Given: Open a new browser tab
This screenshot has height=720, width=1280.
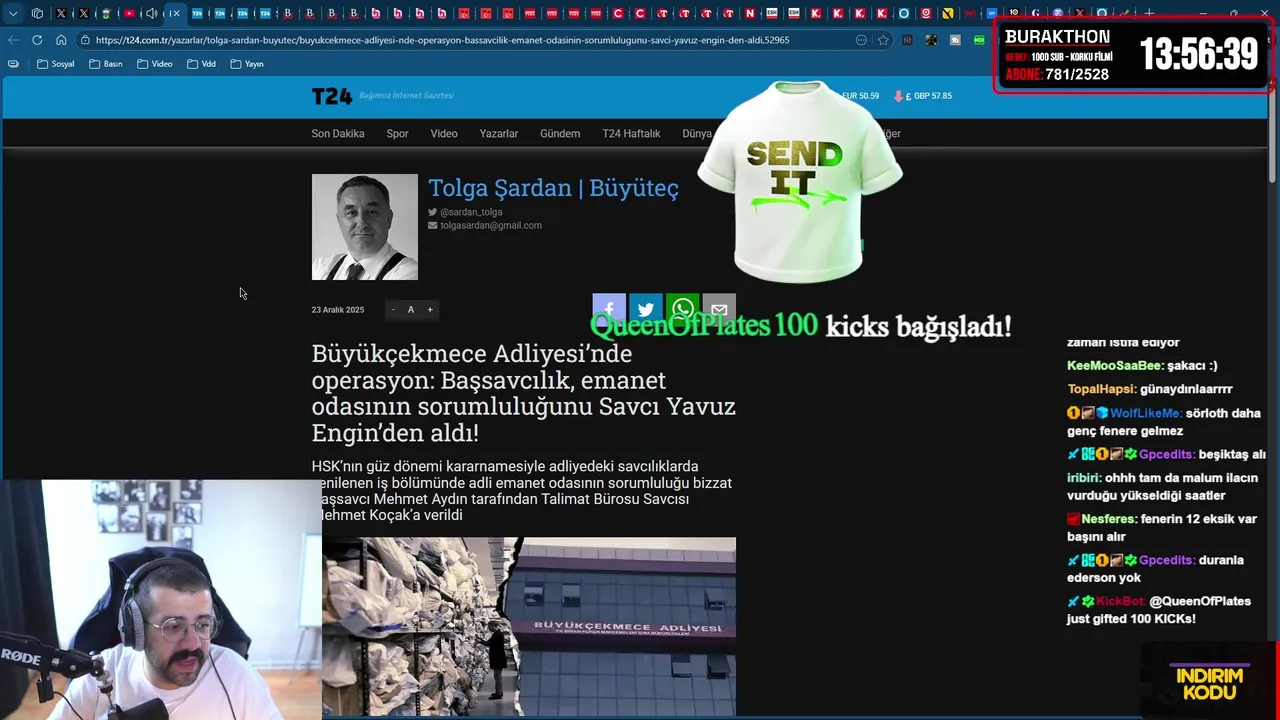Looking at the screenshot, I should (x=1148, y=13).
